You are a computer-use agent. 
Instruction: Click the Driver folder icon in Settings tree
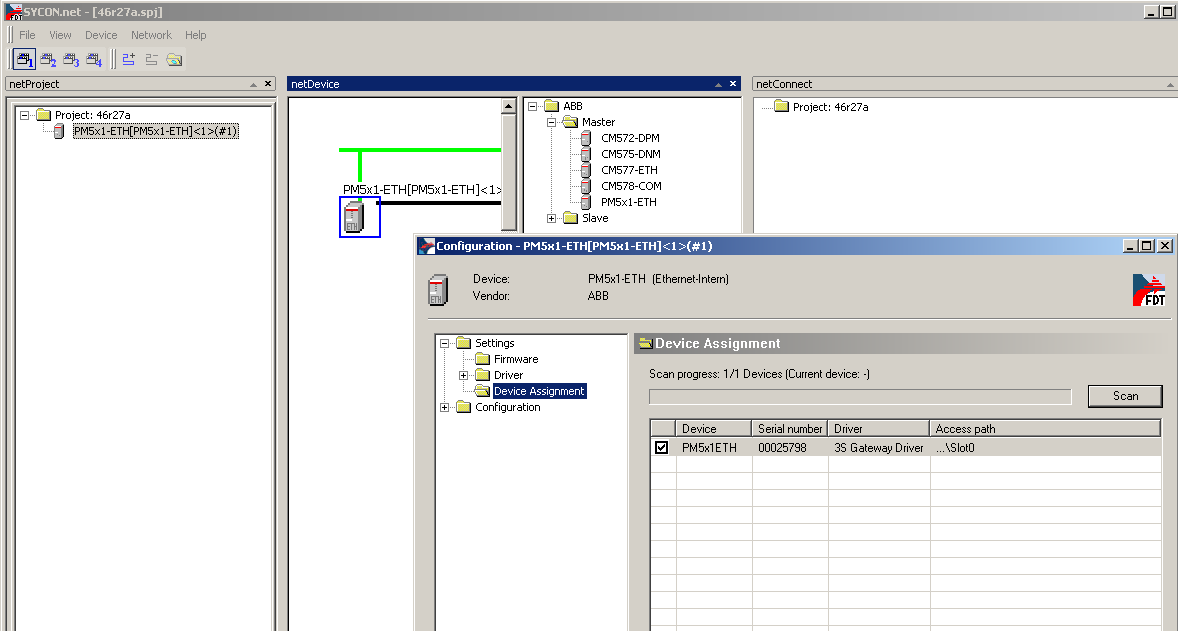(x=482, y=375)
